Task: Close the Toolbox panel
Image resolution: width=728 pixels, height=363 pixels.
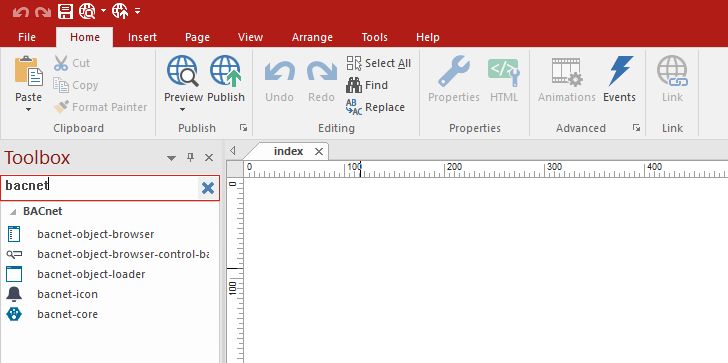Action: point(209,158)
